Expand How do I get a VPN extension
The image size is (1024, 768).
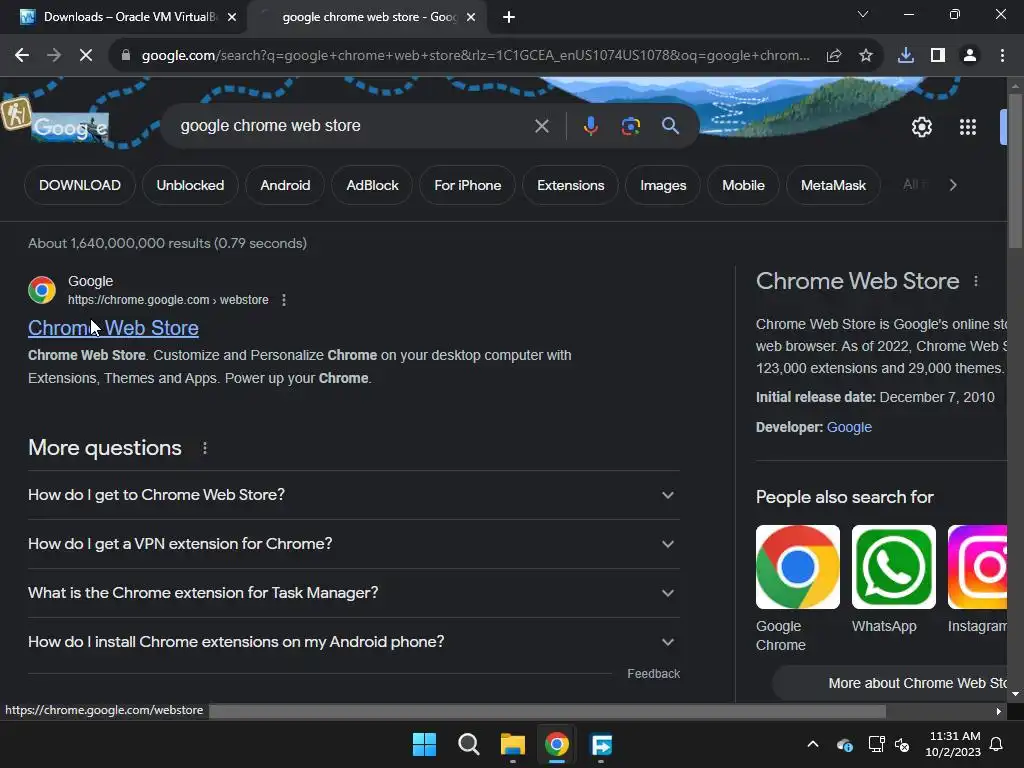[353, 544]
